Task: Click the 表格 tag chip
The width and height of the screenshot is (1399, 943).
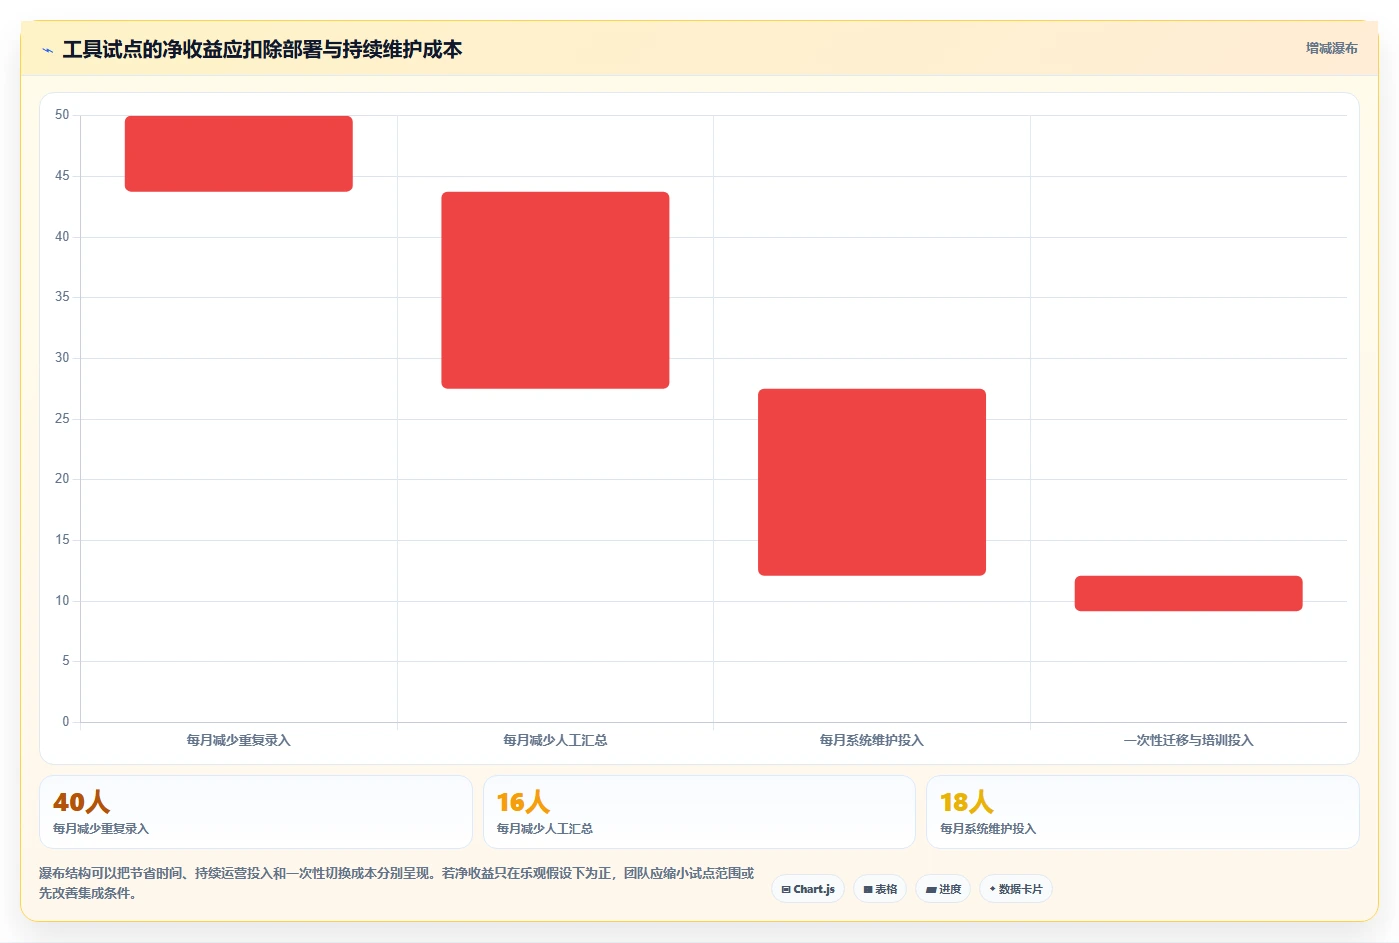Action: coord(880,889)
